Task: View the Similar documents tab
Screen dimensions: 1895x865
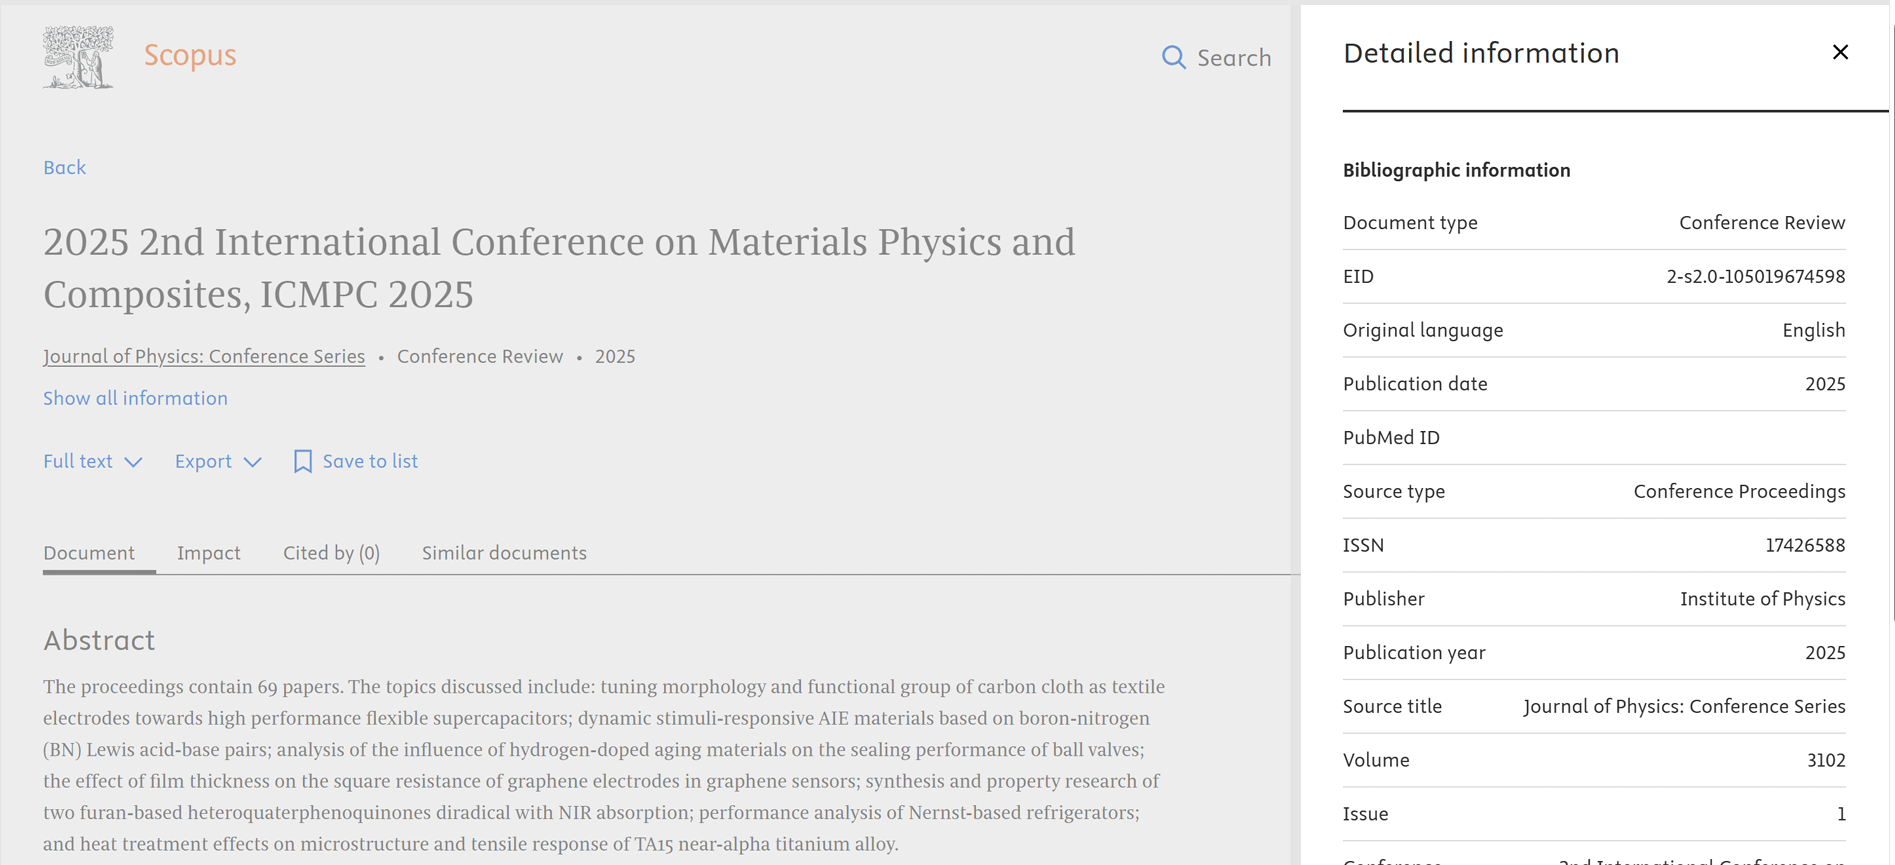Action: point(504,553)
